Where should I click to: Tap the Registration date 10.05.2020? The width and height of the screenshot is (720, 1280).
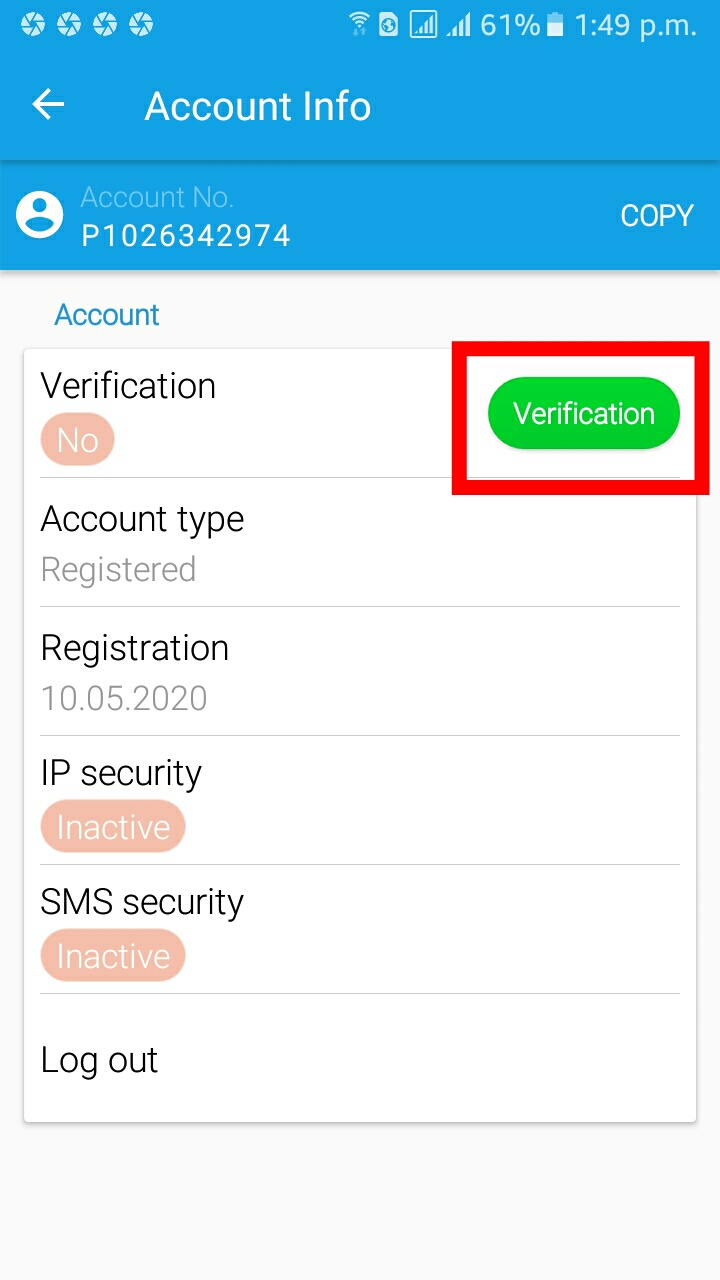[x=124, y=697]
